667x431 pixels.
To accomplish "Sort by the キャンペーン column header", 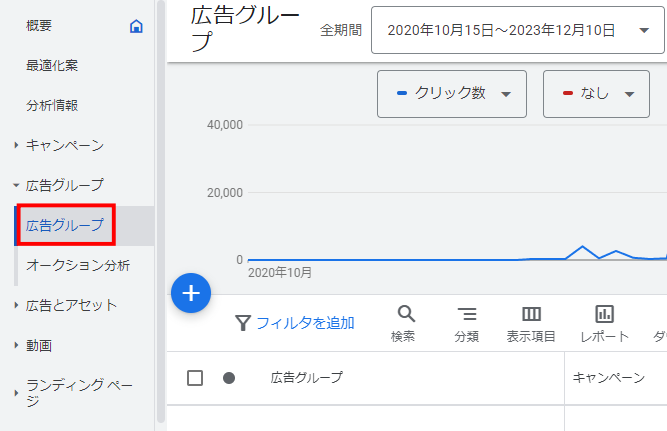I will coord(608,378).
